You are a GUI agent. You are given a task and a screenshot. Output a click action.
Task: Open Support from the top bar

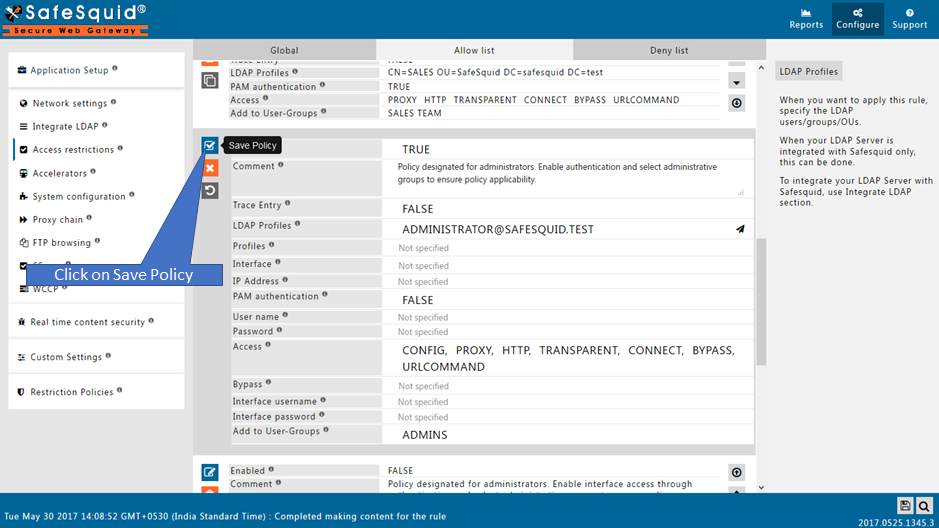[910, 19]
